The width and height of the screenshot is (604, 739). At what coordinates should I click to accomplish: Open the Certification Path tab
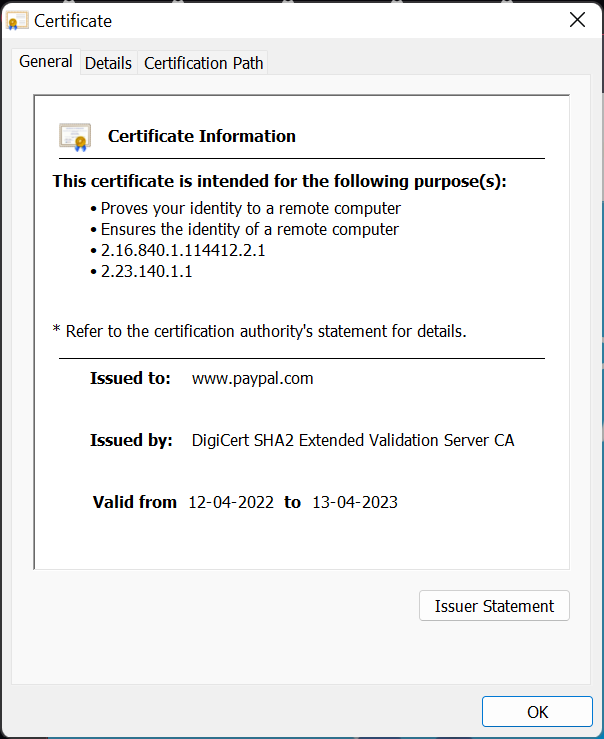(x=204, y=63)
